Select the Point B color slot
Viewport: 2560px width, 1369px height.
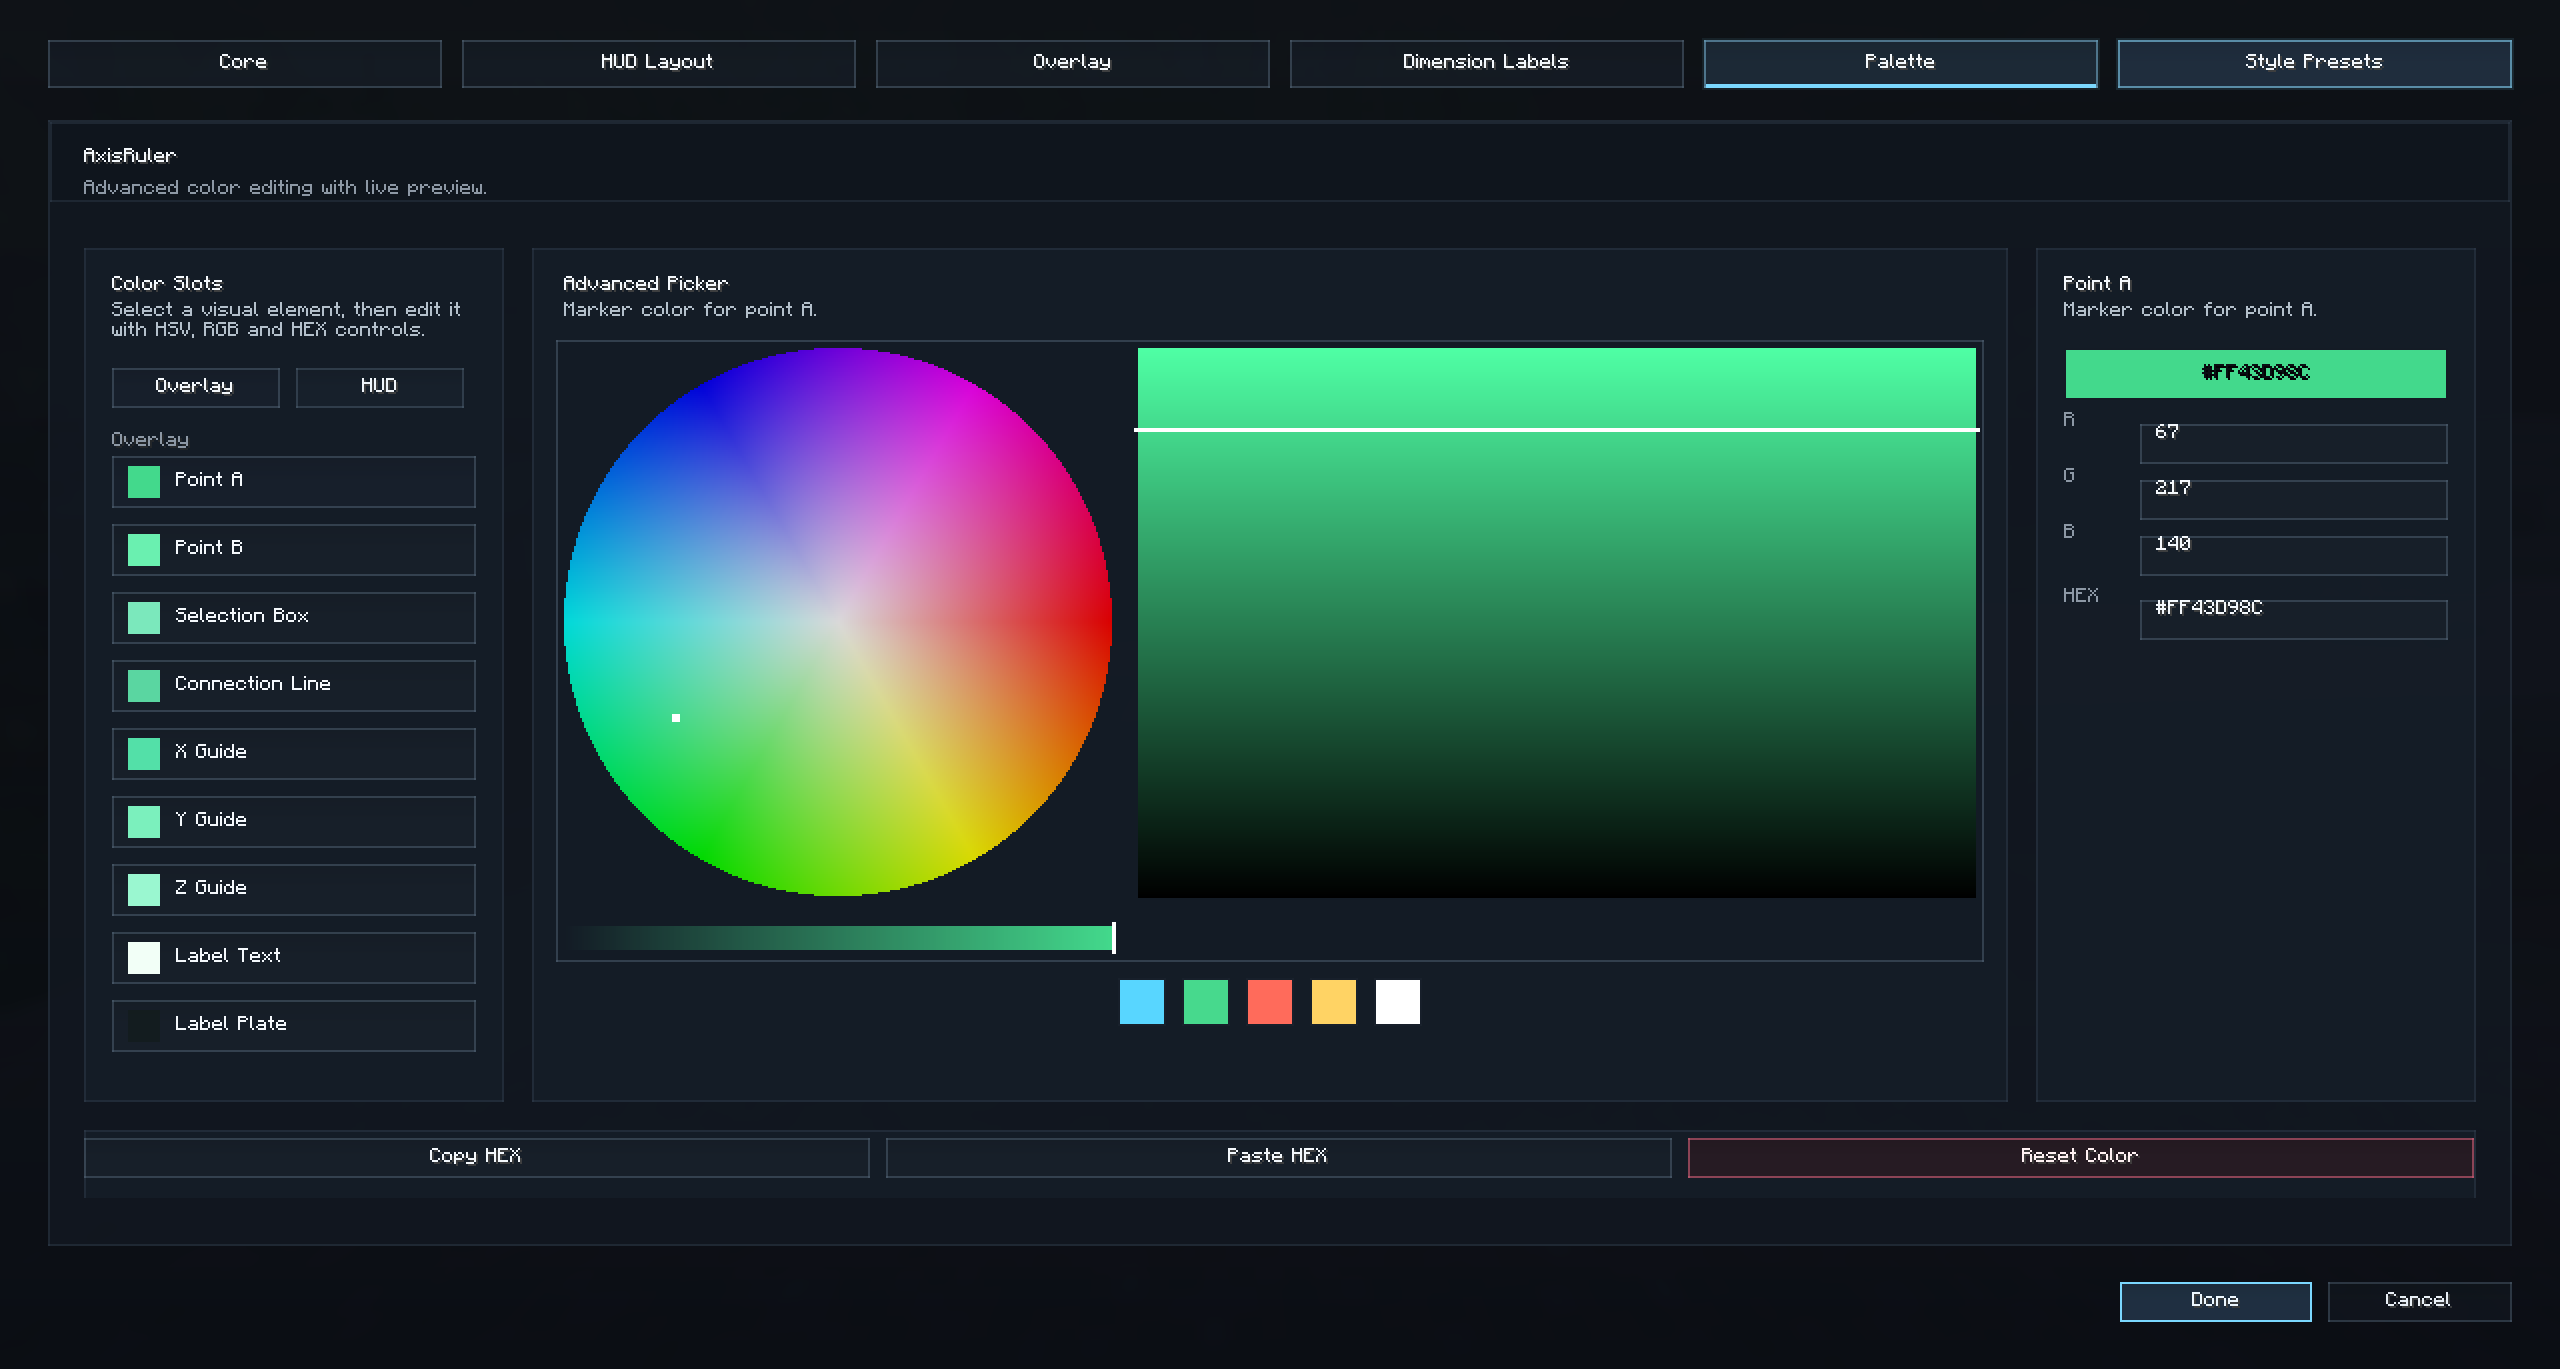point(293,549)
